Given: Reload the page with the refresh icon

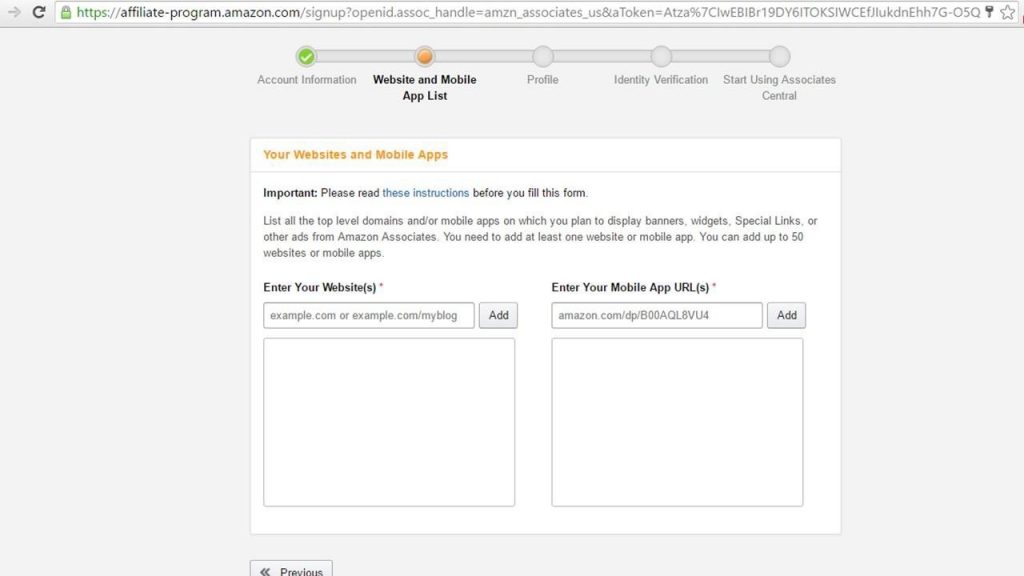Looking at the screenshot, I should pyautogui.click(x=39, y=12).
